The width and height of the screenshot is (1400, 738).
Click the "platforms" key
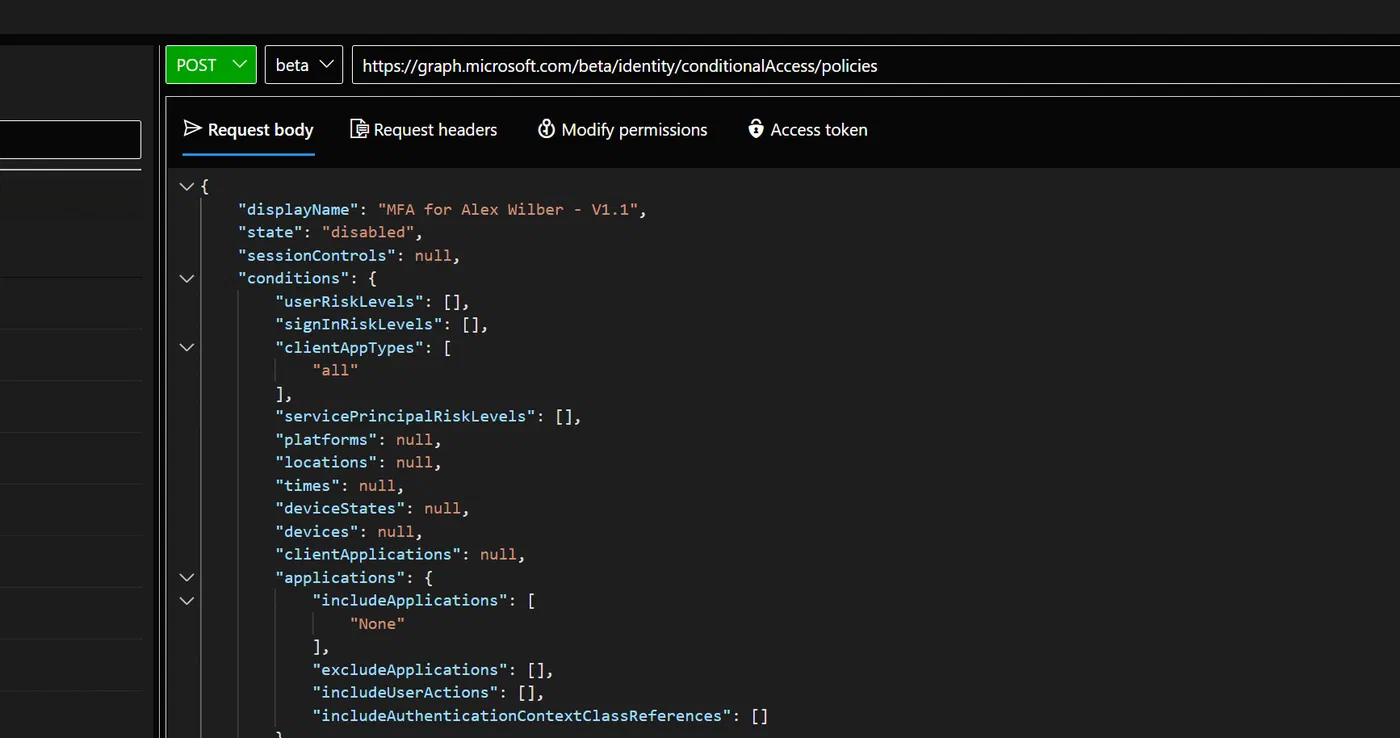(x=326, y=439)
